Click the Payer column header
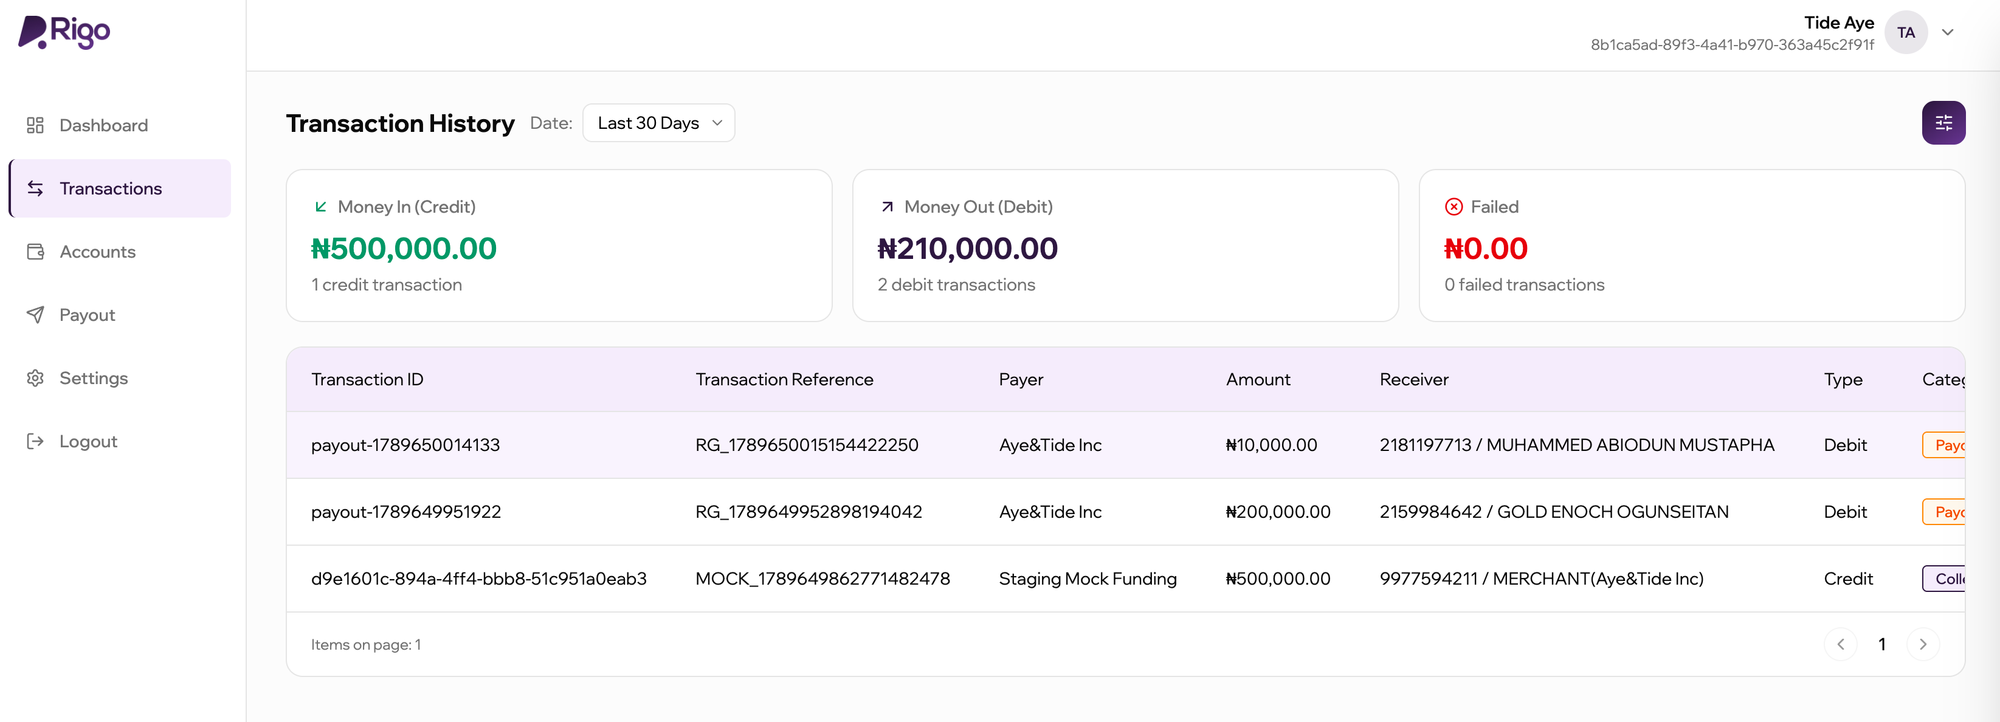 tap(1021, 380)
